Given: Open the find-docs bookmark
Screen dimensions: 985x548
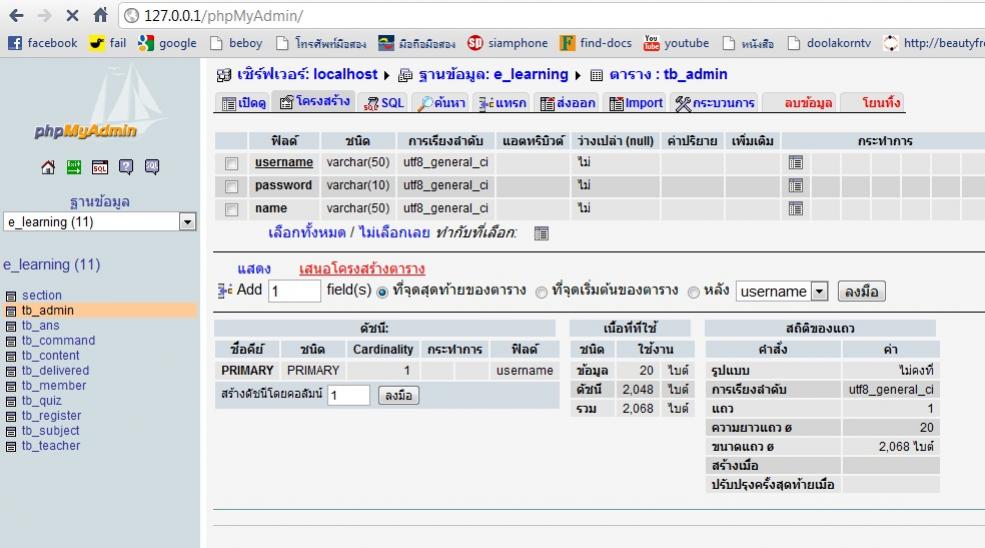Looking at the screenshot, I should (596, 43).
